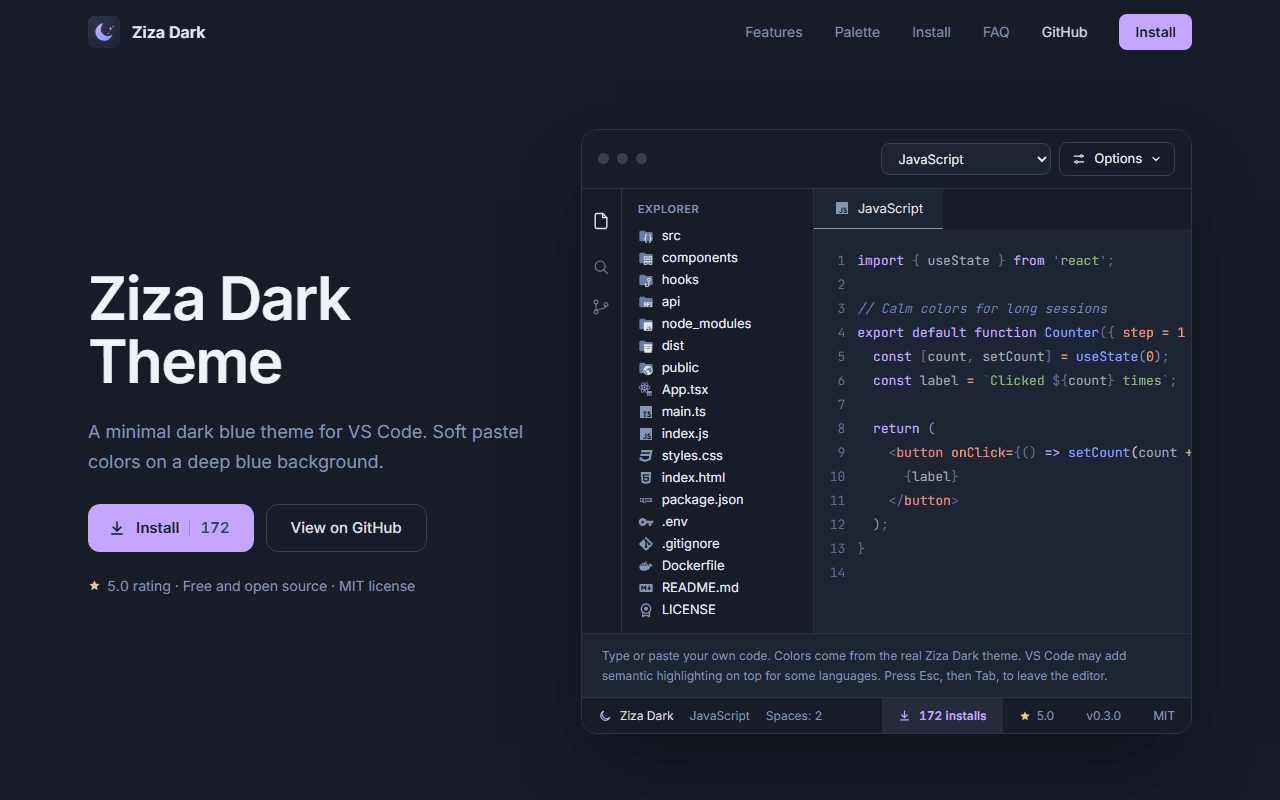Click the Docker whale icon beside Dockerfile
1280x800 pixels.
(646, 566)
